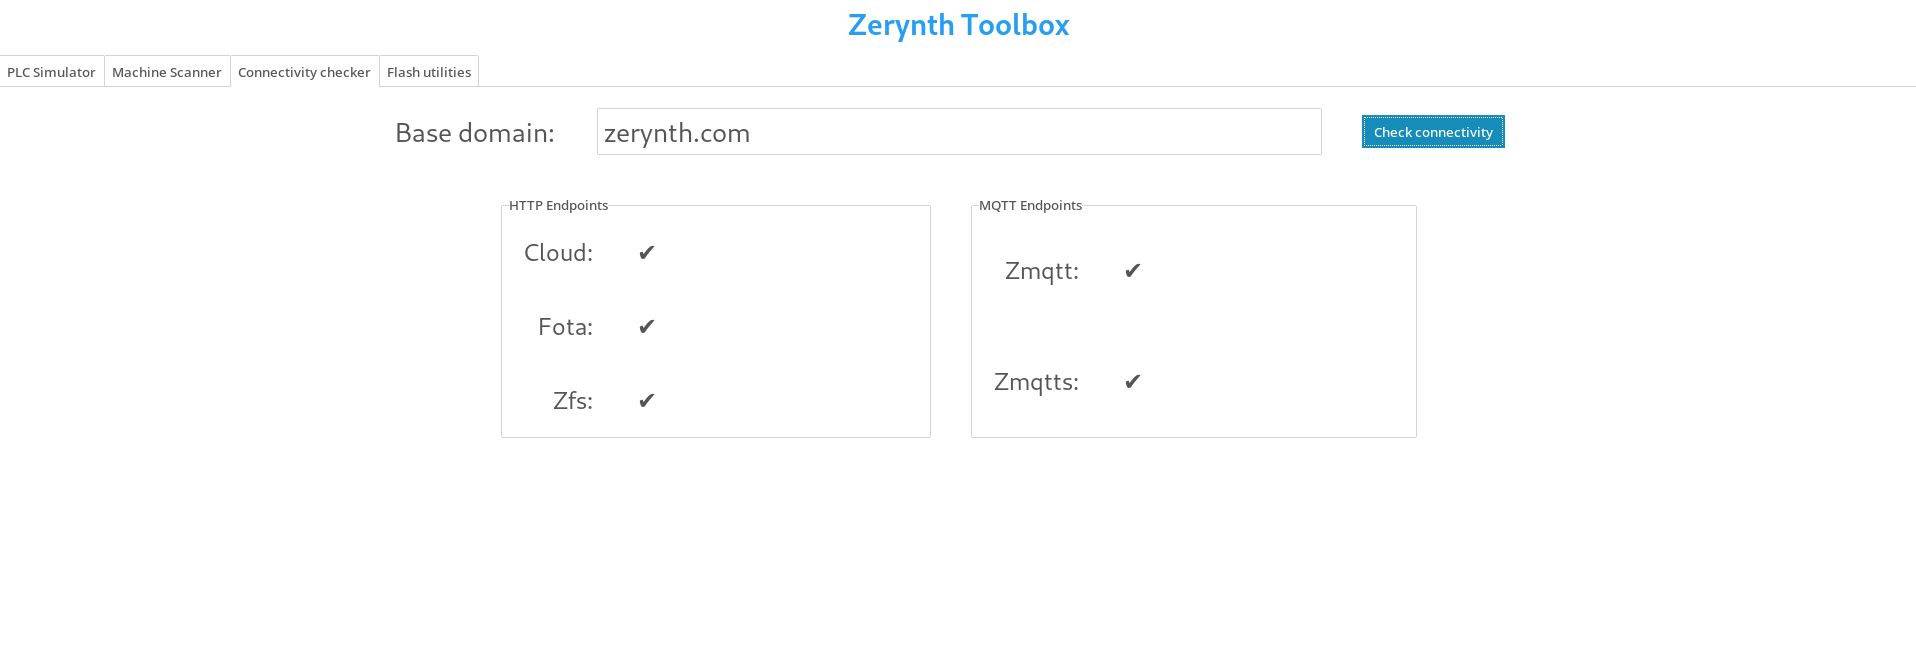Click the Check connectivity button
The width and height of the screenshot is (1916, 660).
(1433, 132)
